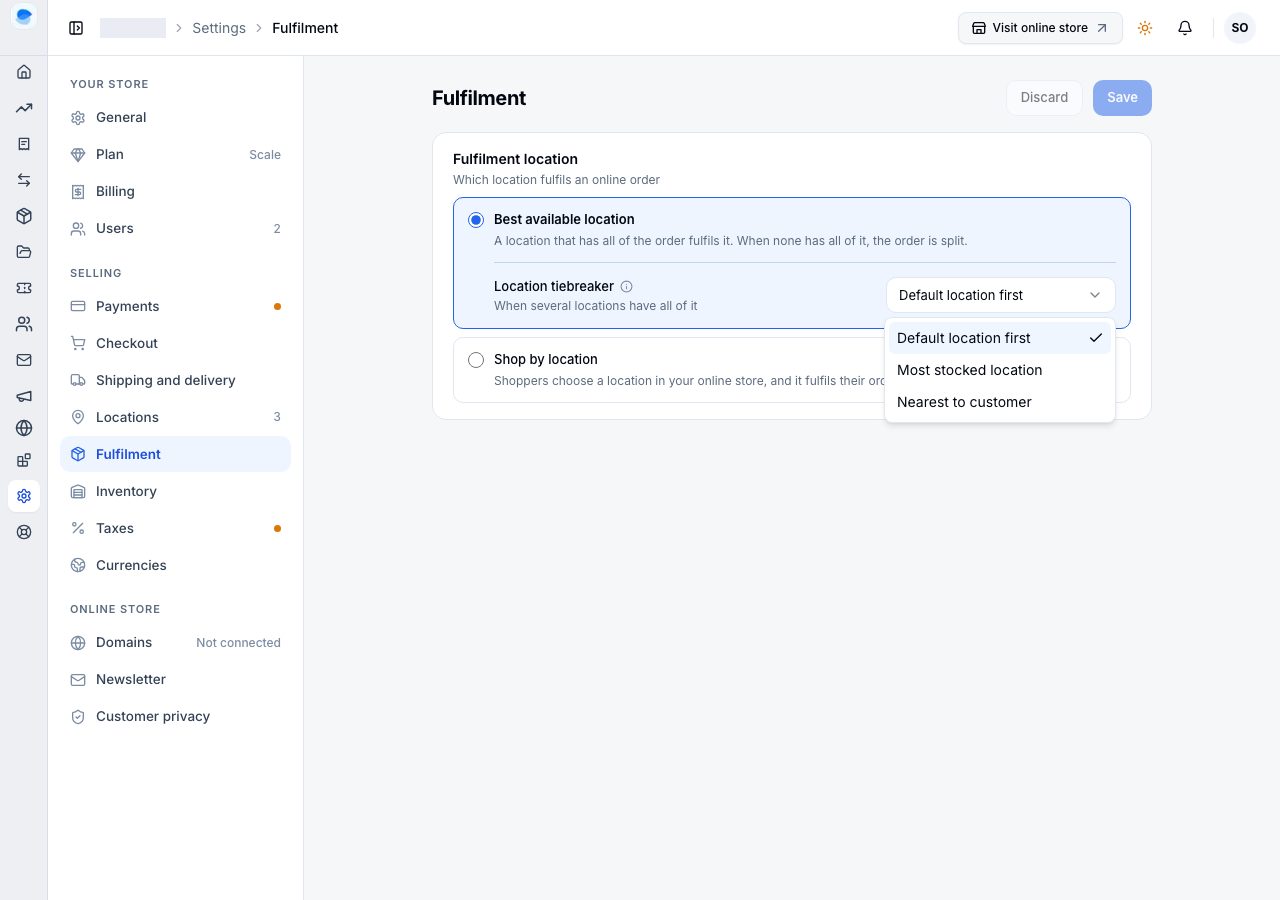Open Users settings
The width and height of the screenshot is (1280, 900).
coord(175,228)
